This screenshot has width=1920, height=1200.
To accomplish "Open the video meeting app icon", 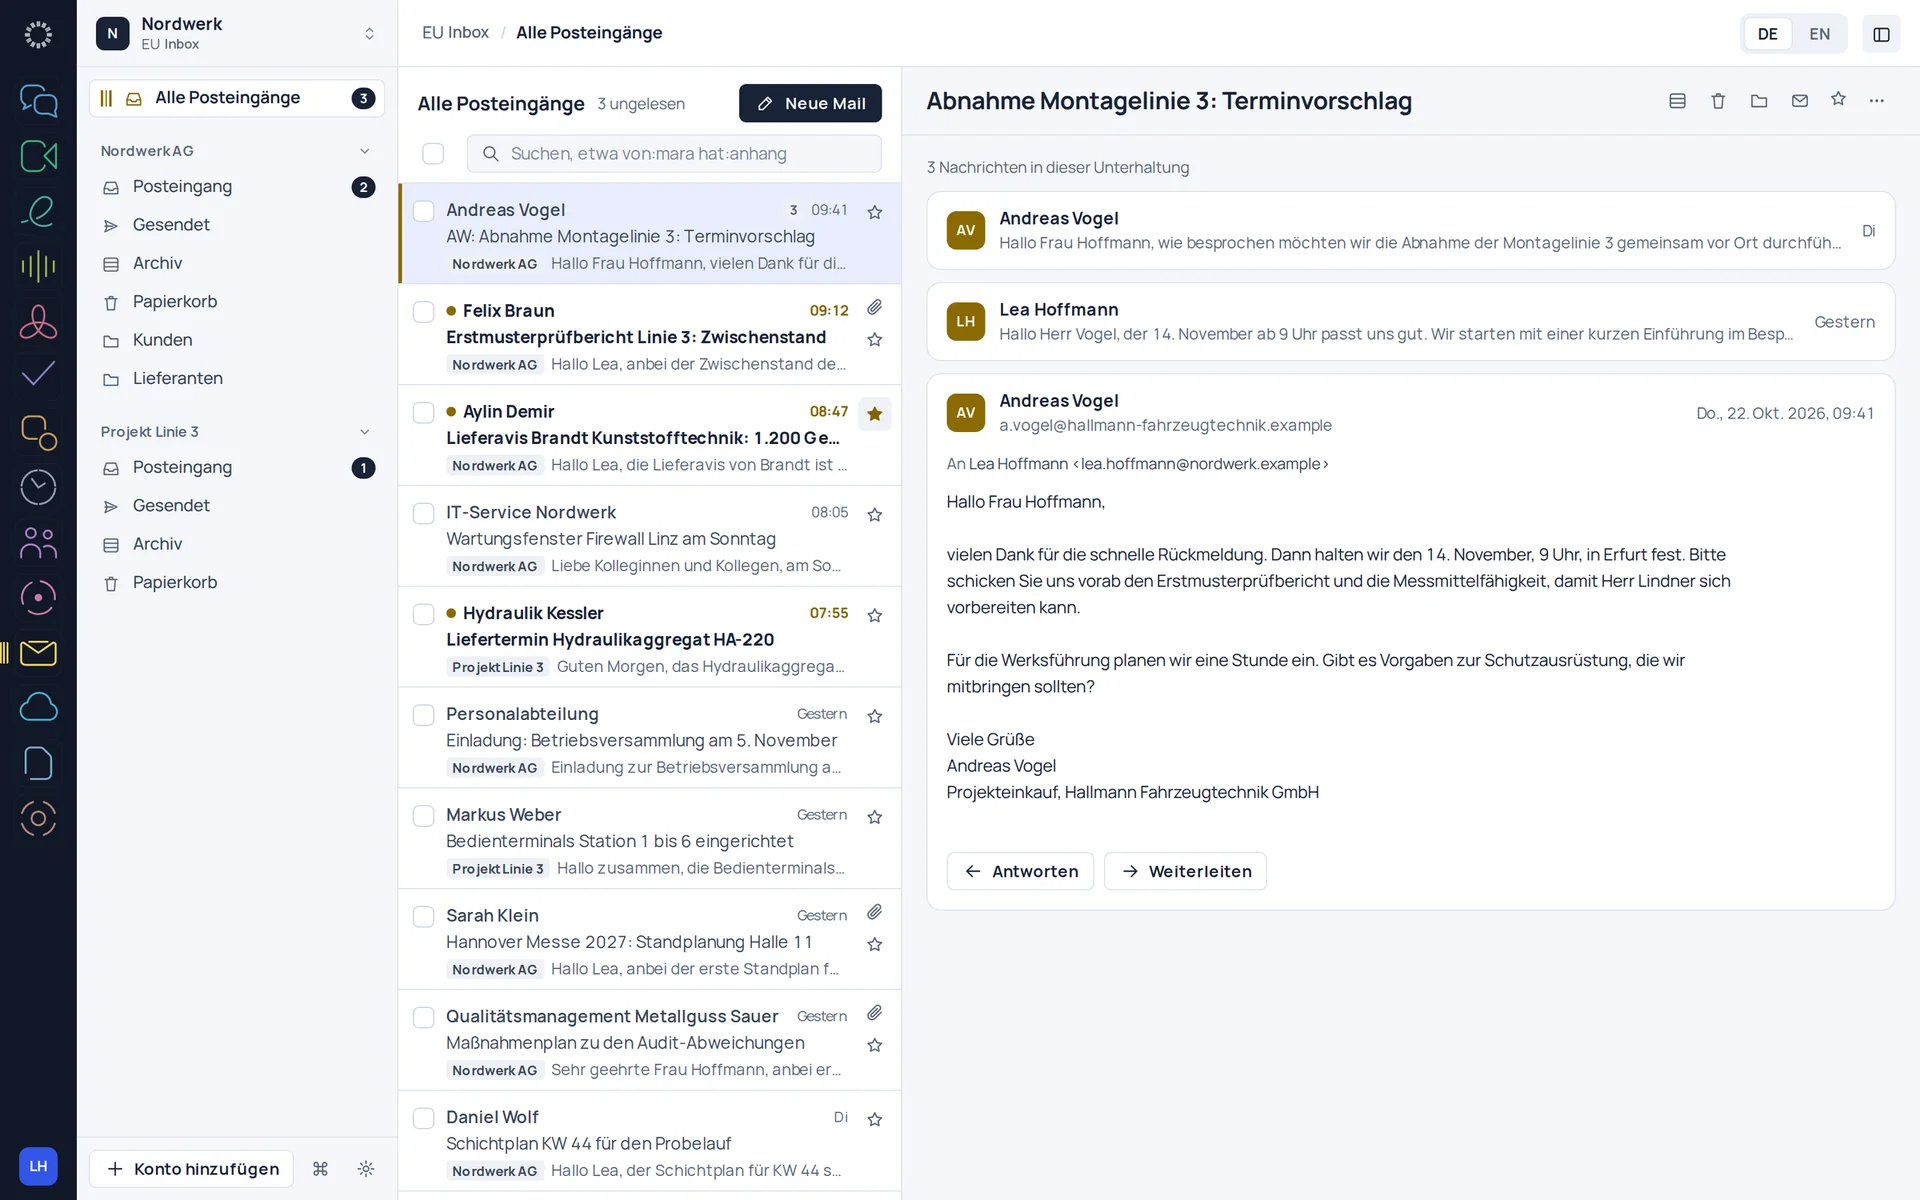I will coord(38,156).
